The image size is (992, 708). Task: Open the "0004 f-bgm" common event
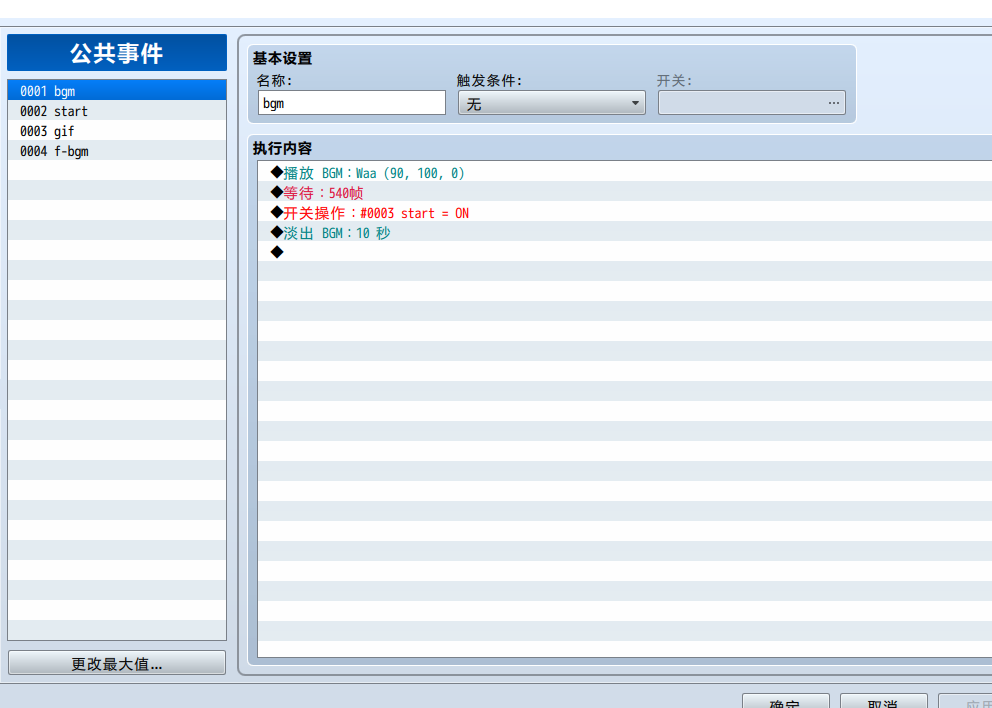point(117,151)
